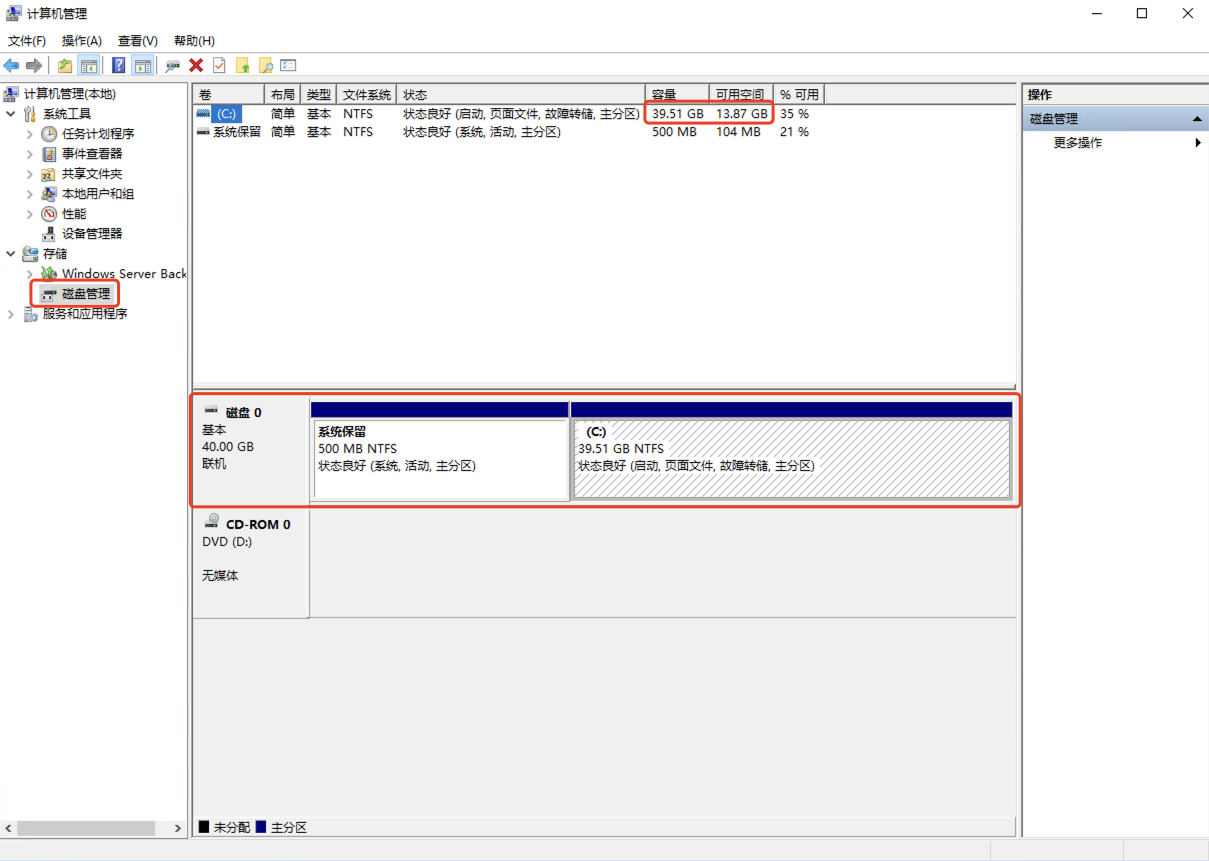Screen dimensions: 1209x861
Task: Click the 主分区 blue legend swatch
Action: pyautogui.click(x=262, y=828)
